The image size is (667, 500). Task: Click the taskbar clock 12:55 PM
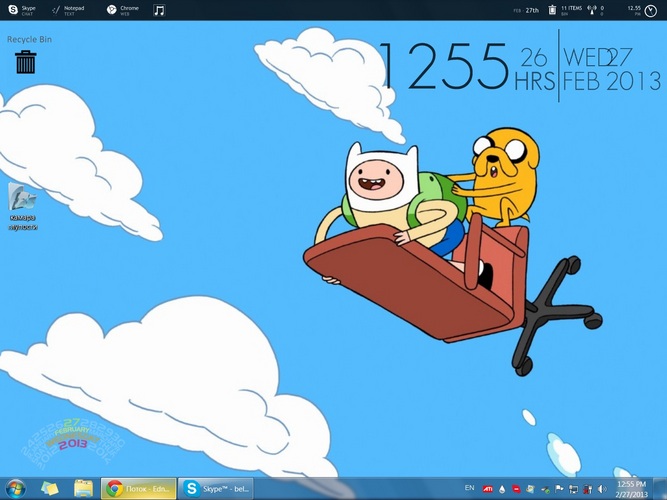pos(632,489)
